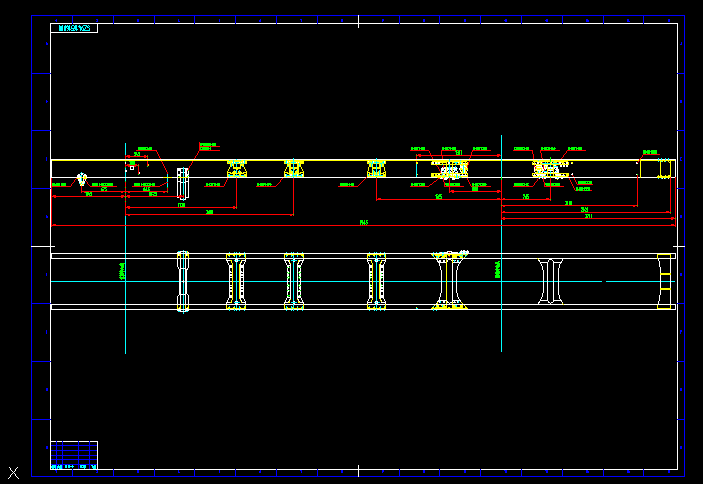This screenshot has width=703, height=484.
Task: Select the third crossmember in plan view
Action: point(294,282)
